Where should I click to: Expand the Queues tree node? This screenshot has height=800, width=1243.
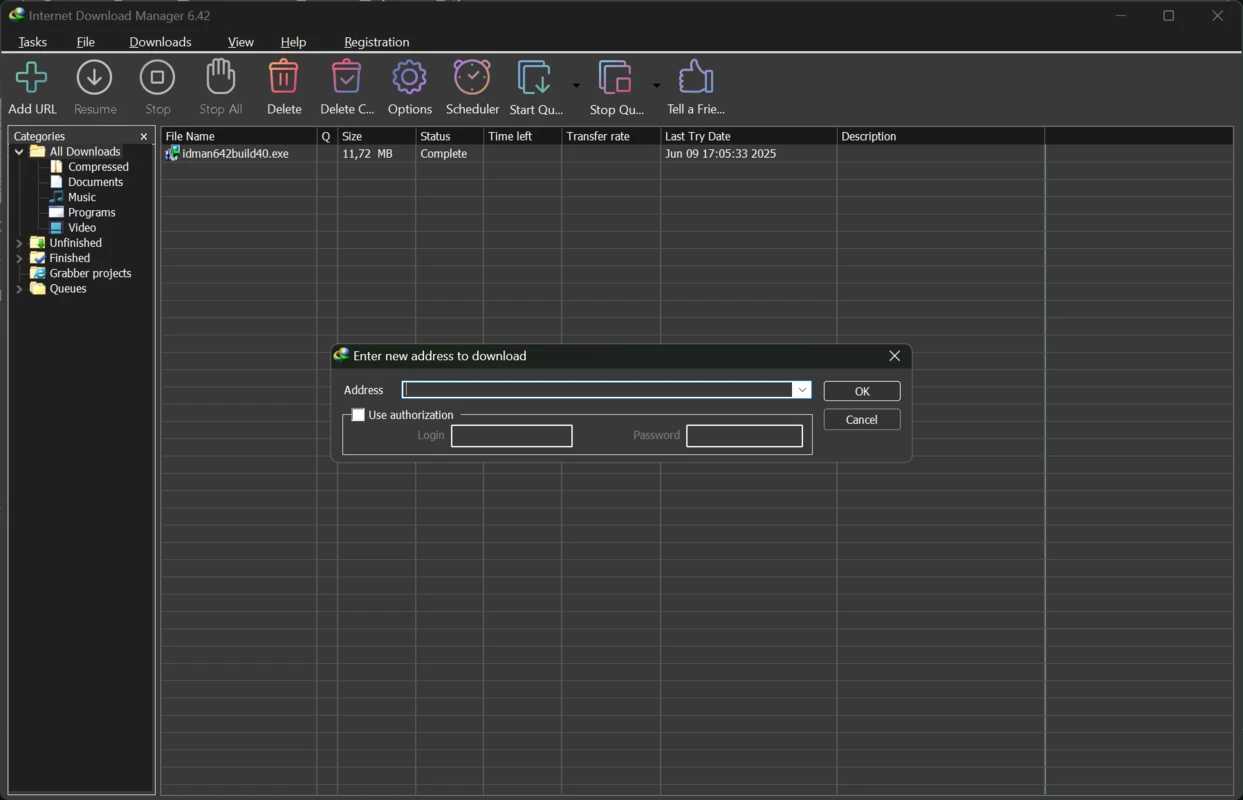pyautogui.click(x=19, y=289)
